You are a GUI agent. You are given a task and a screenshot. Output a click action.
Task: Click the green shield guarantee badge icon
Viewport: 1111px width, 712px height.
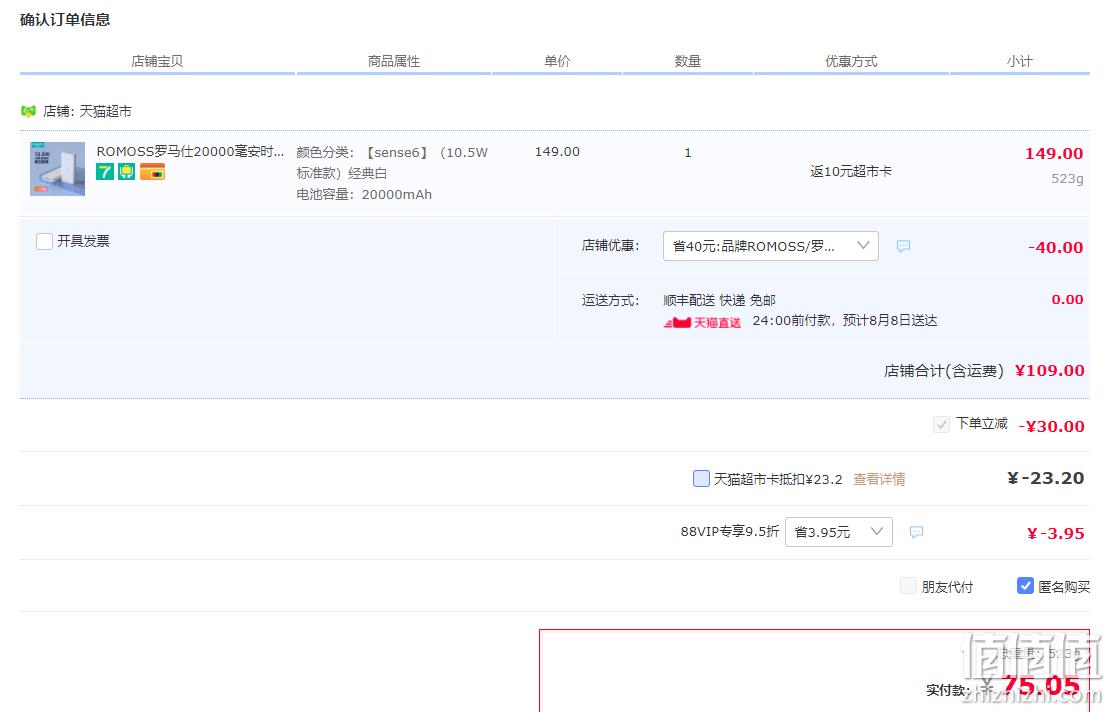pos(126,171)
